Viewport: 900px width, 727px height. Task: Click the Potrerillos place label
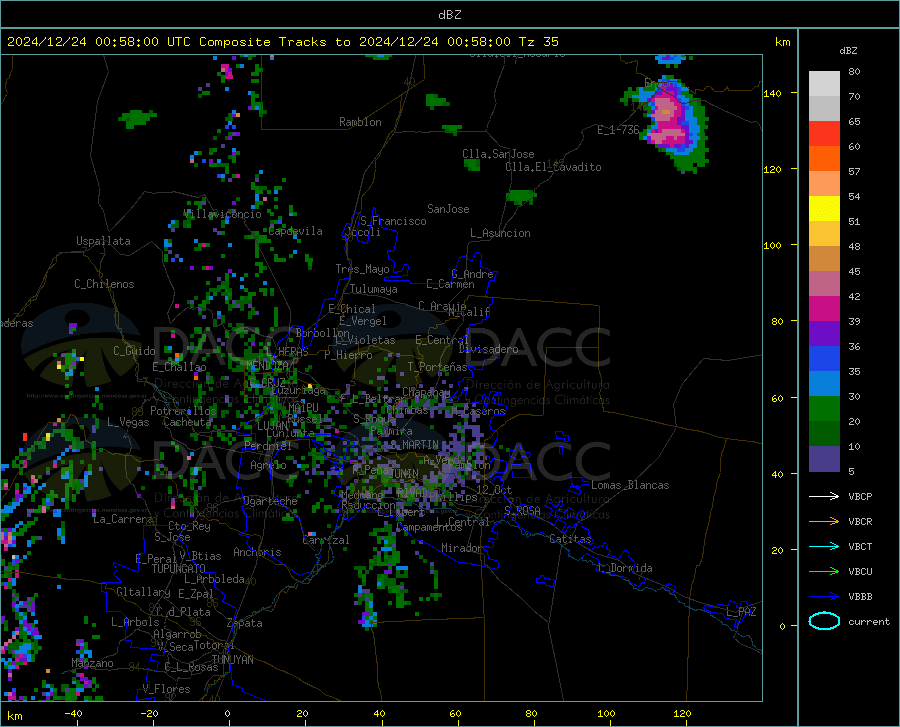(183, 411)
